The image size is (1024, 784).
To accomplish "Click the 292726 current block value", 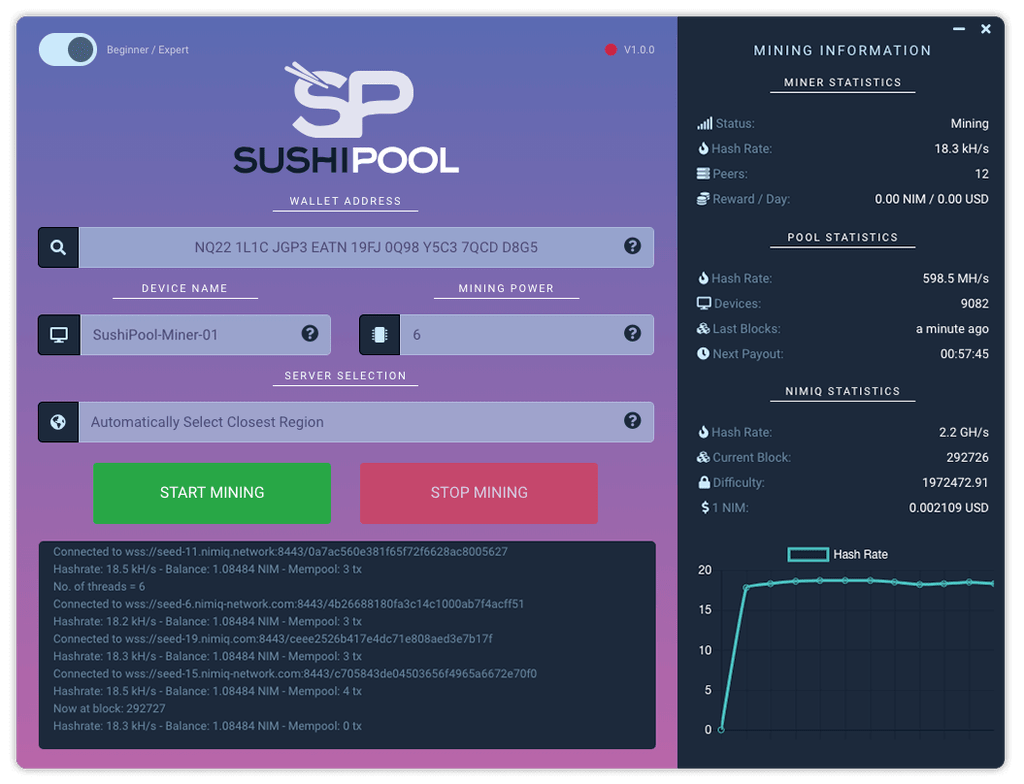I will 967,457.
